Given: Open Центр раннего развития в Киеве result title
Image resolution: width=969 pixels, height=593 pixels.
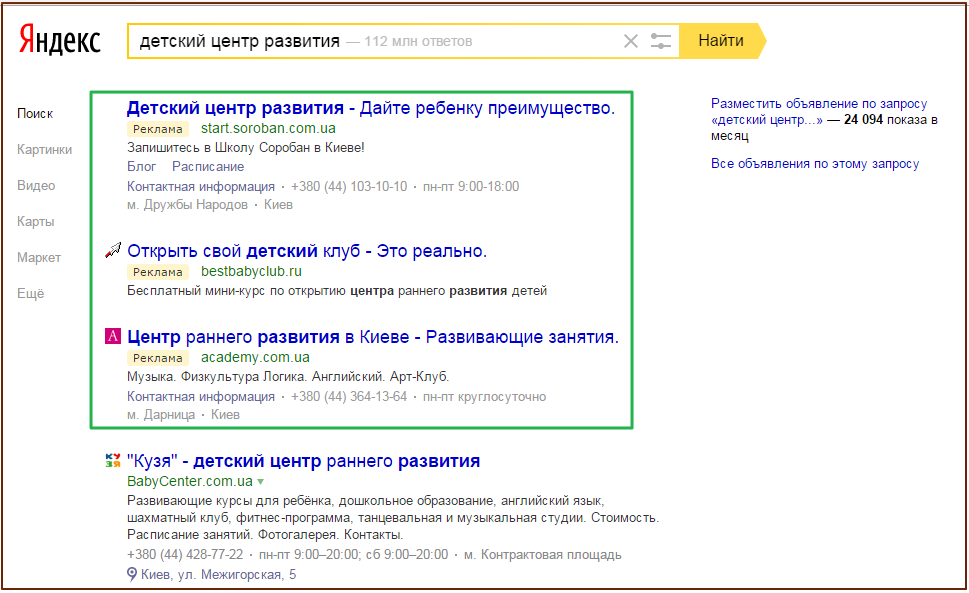Looking at the screenshot, I should (x=373, y=337).
